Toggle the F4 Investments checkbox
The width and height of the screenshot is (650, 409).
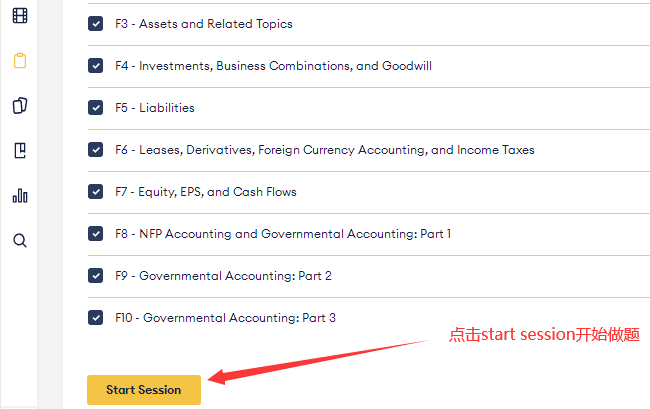(x=95, y=66)
